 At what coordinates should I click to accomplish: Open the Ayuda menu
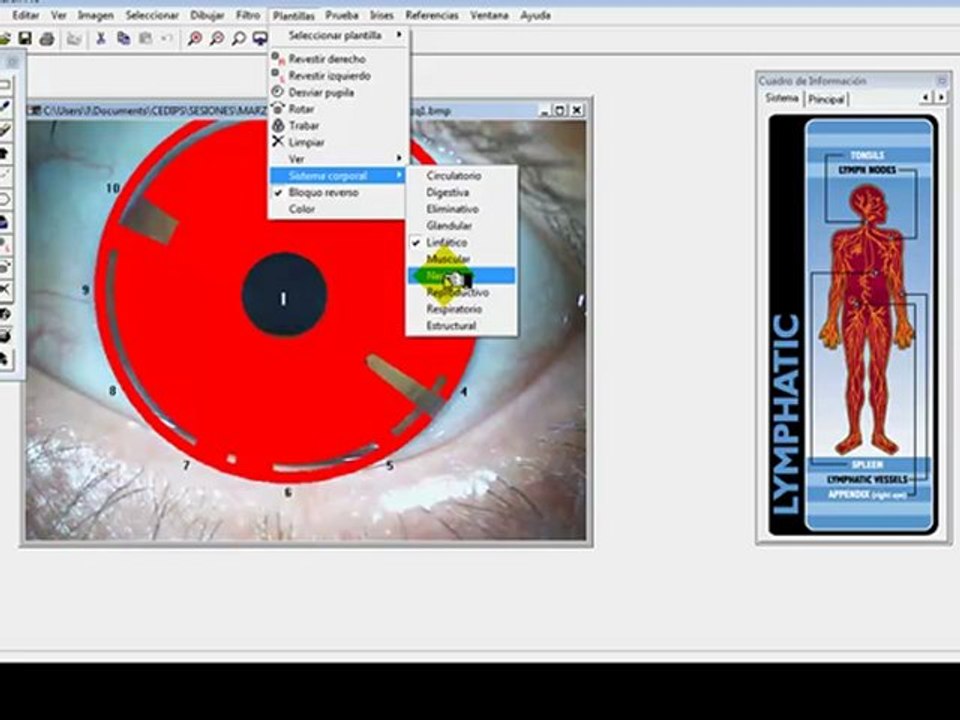tap(535, 15)
